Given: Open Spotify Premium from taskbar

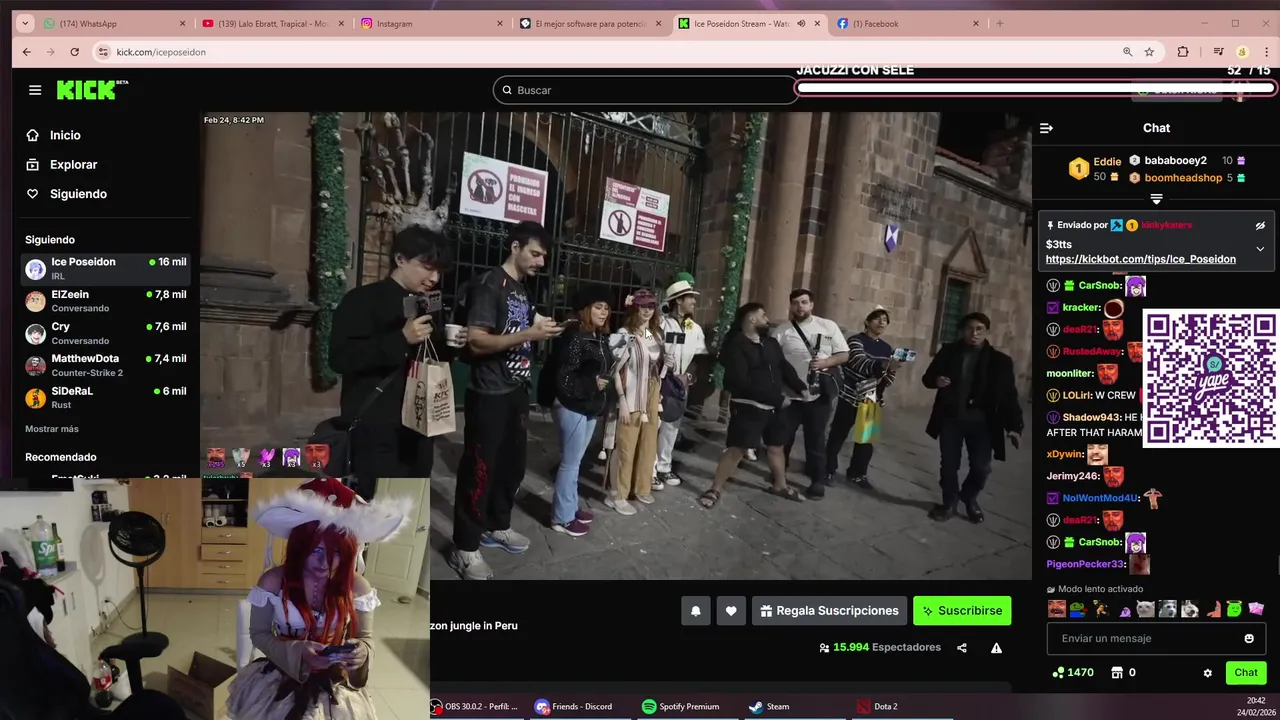Looking at the screenshot, I should point(681,706).
